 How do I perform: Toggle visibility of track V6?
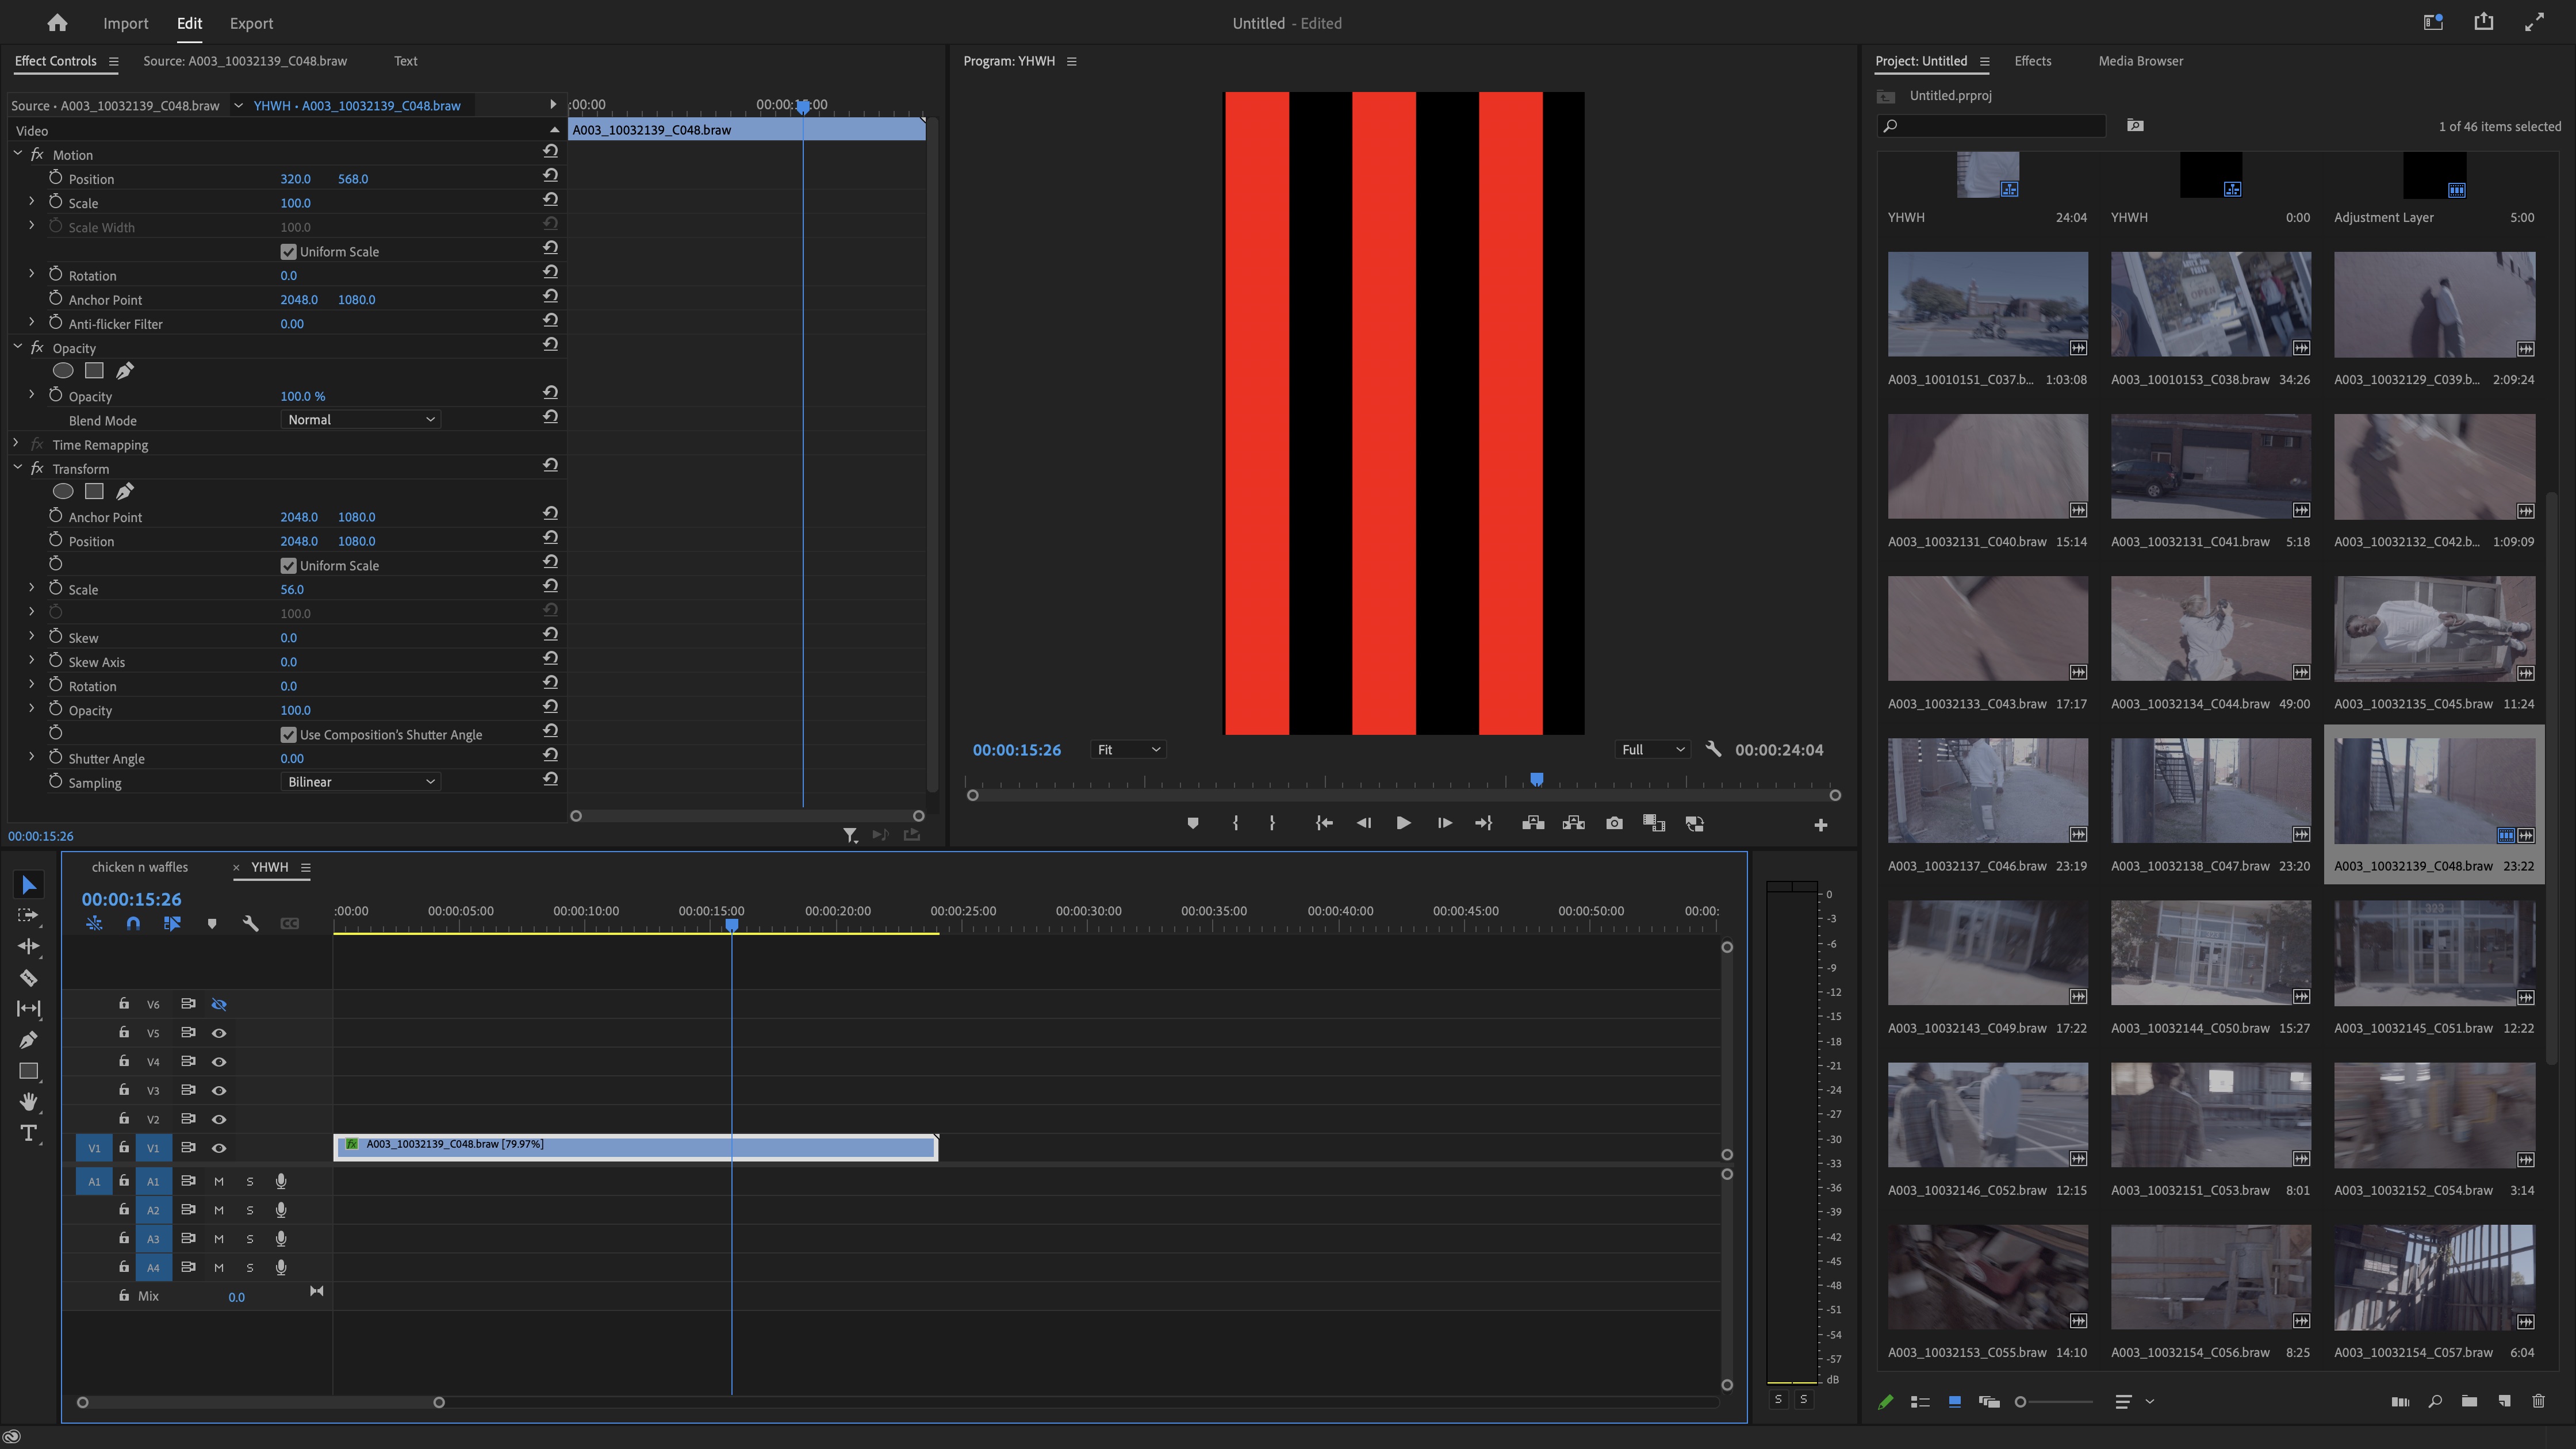click(219, 1004)
